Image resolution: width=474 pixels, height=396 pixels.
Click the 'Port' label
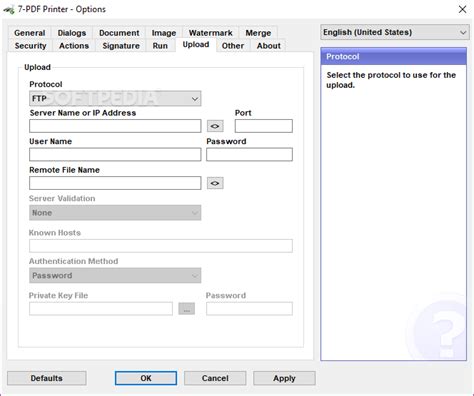click(243, 113)
